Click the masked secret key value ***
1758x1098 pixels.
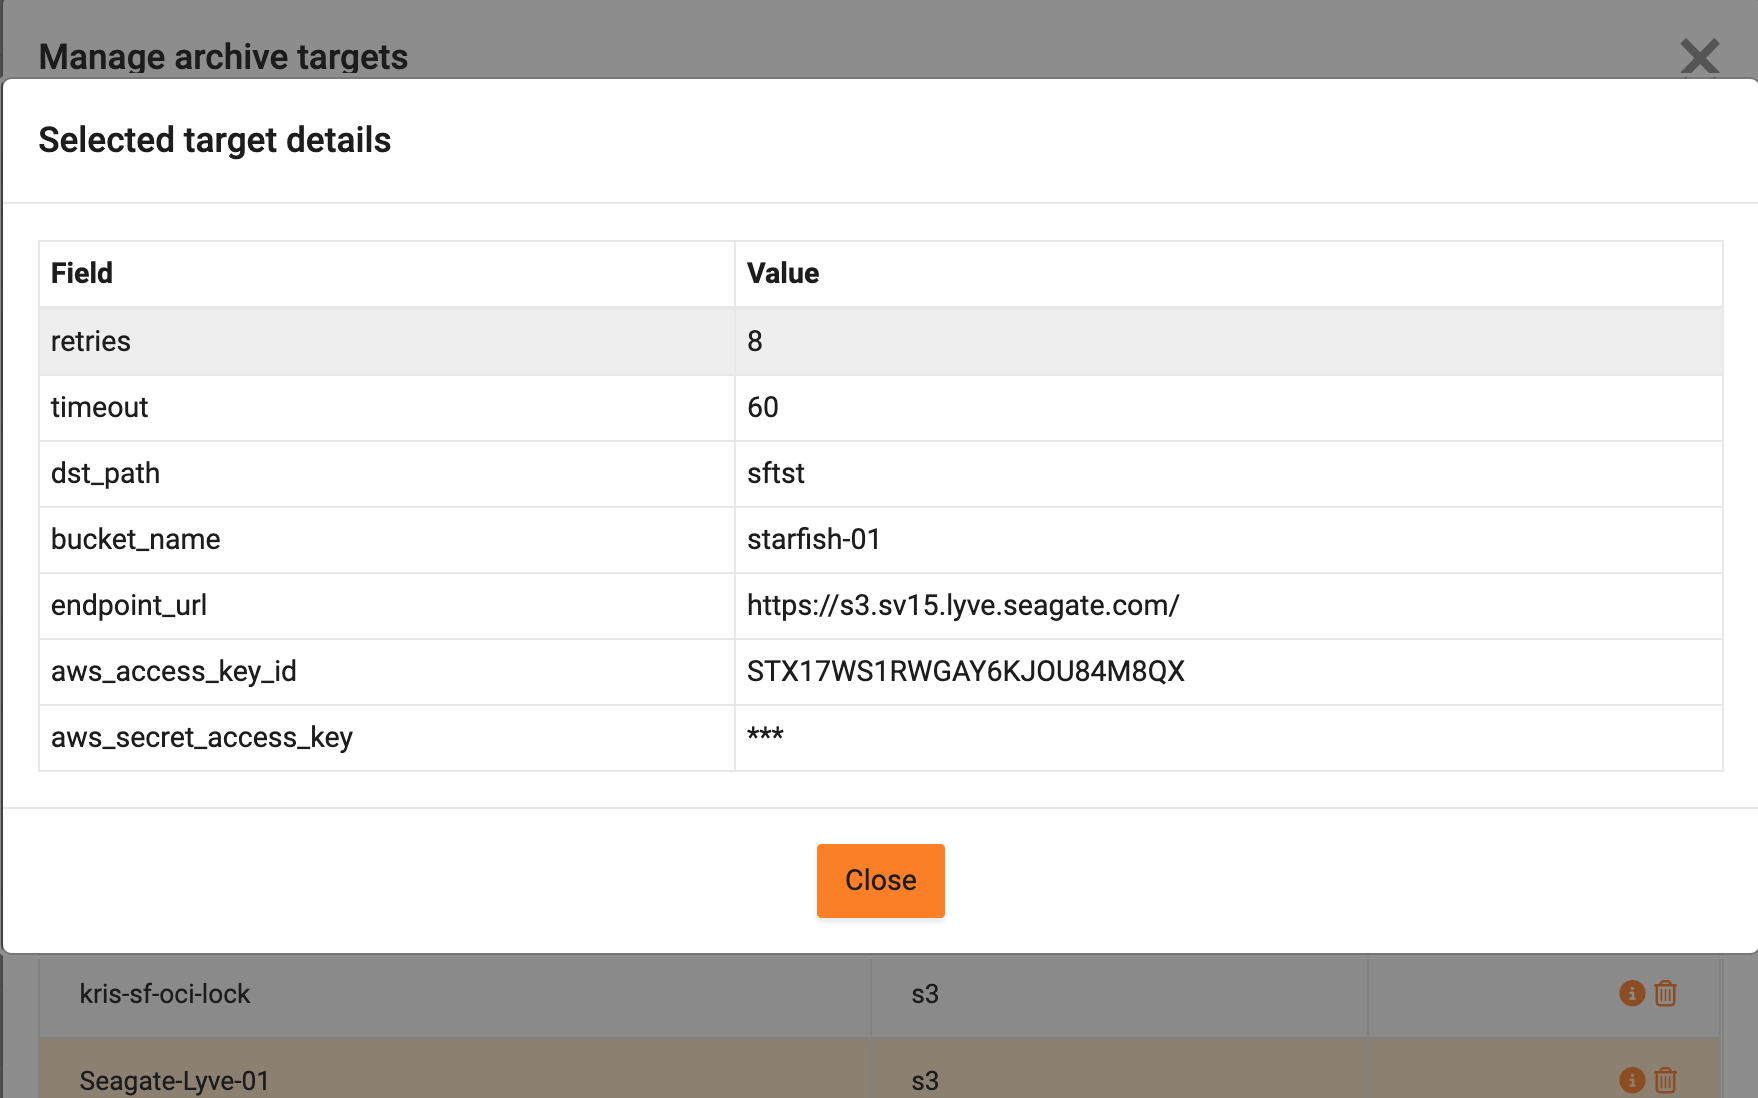765,735
